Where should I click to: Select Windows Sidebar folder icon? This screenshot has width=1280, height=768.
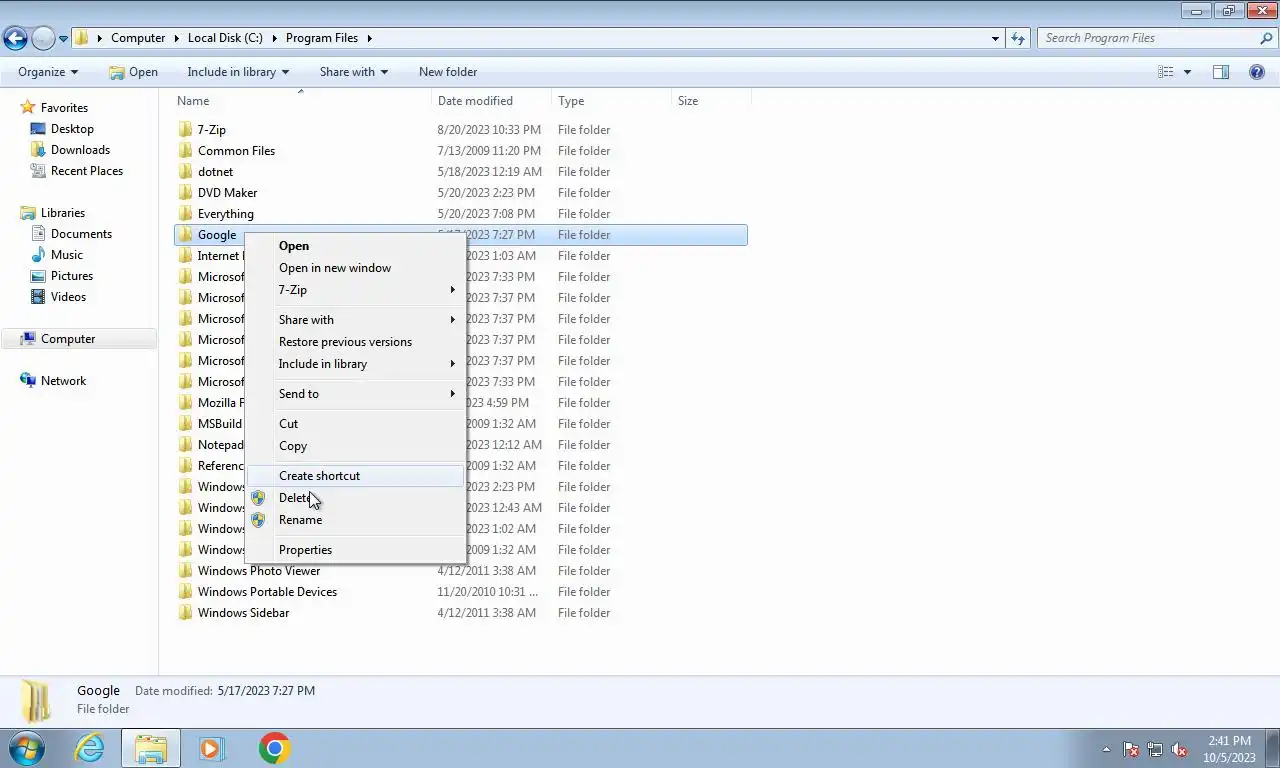[185, 613]
